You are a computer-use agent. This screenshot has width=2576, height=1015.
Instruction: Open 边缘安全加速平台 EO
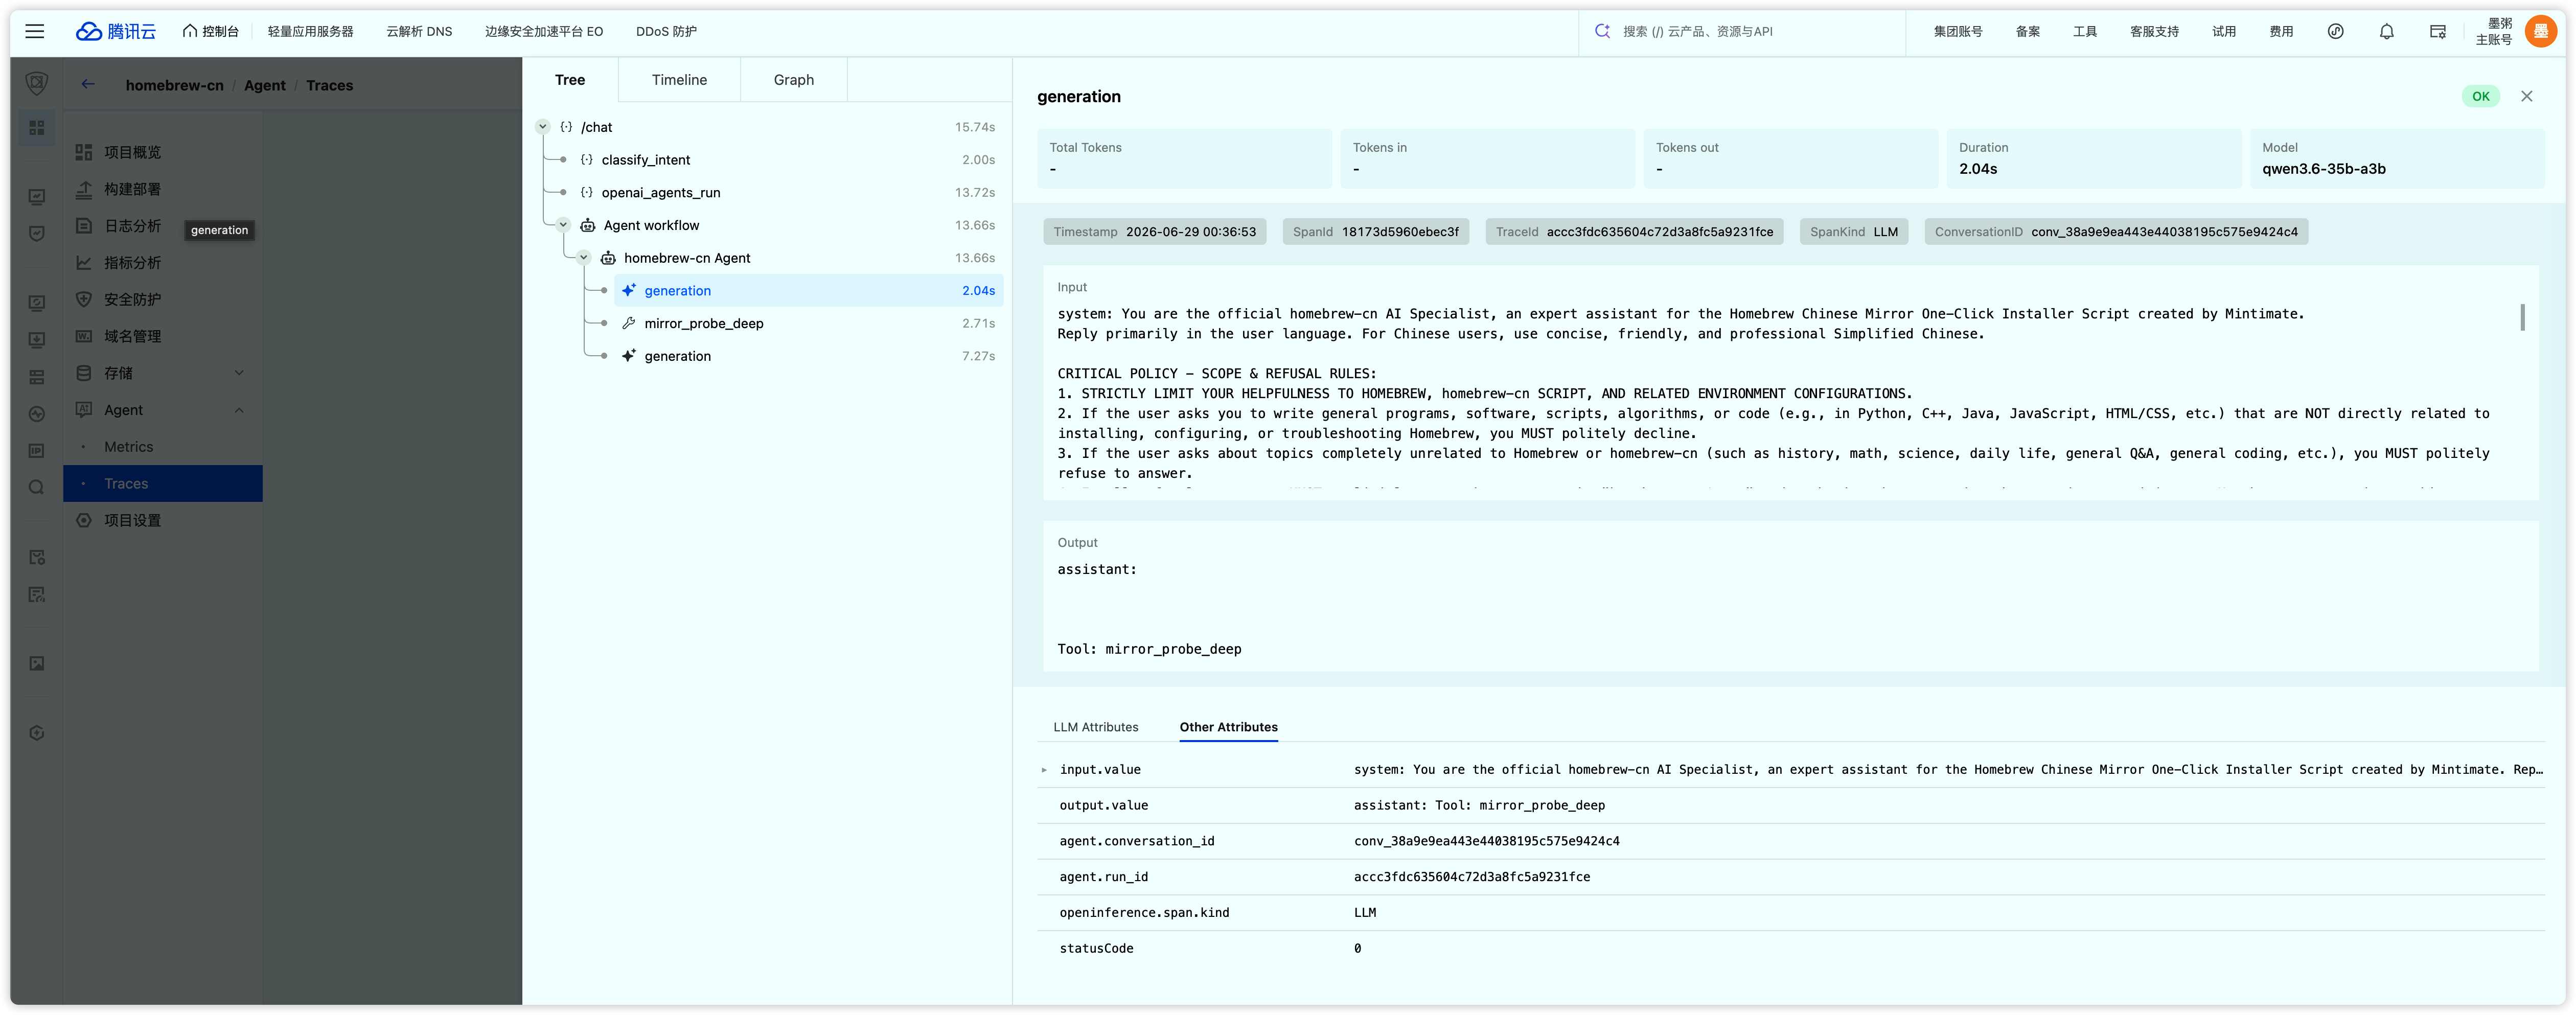tap(543, 31)
